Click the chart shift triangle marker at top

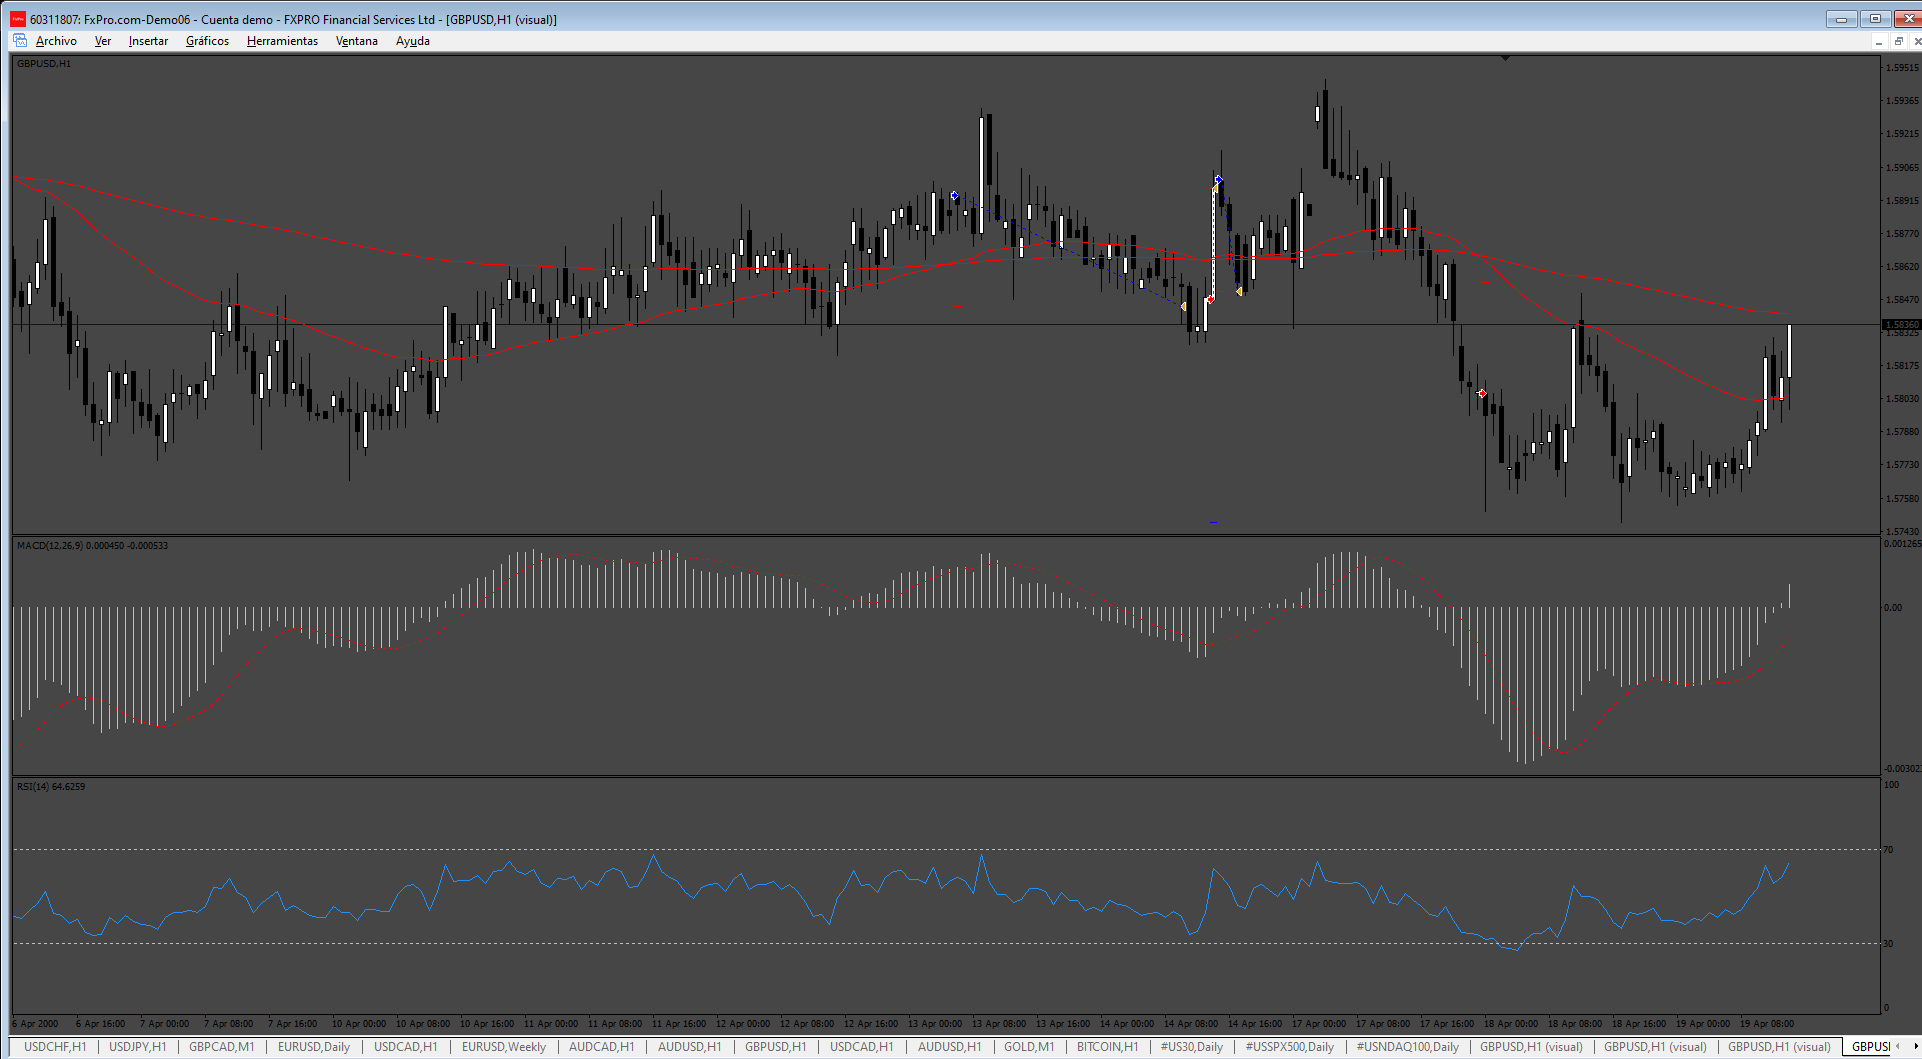pyautogui.click(x=1505, y=58)
